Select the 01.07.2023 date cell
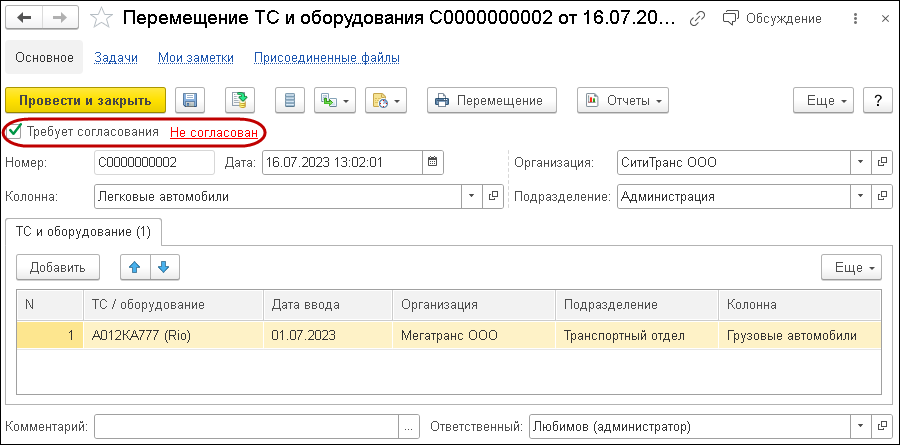The image size is (900, 445). click(x=328, y=335)
